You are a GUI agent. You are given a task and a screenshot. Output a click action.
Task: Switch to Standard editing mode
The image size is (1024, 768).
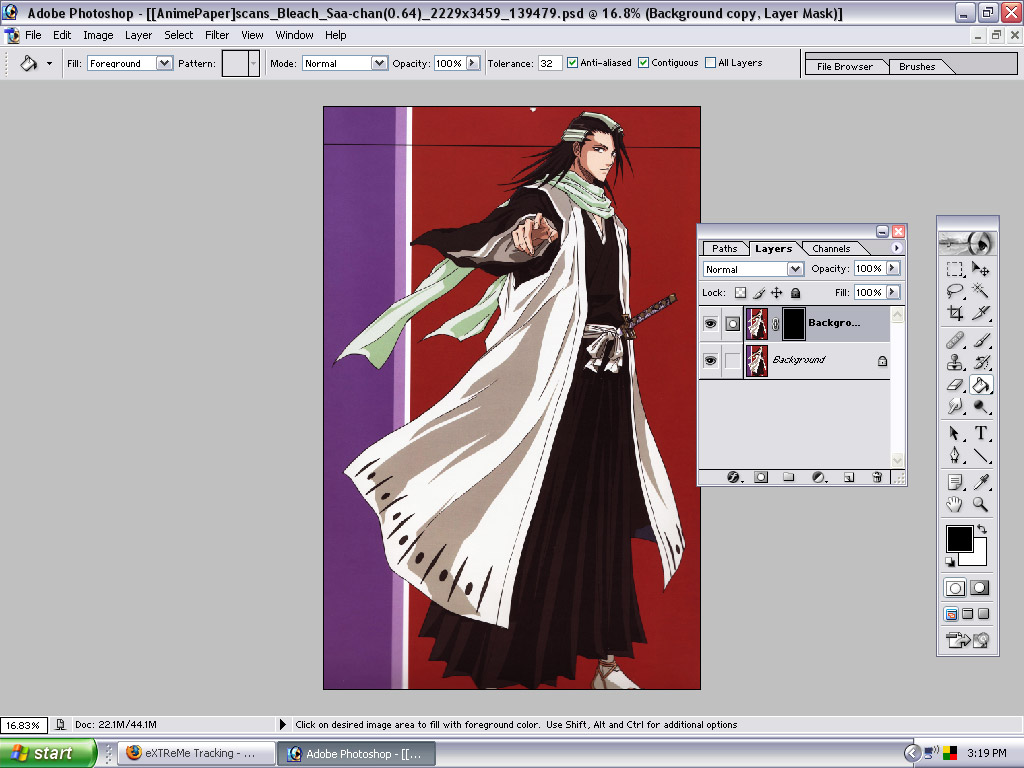pos(955,588)
